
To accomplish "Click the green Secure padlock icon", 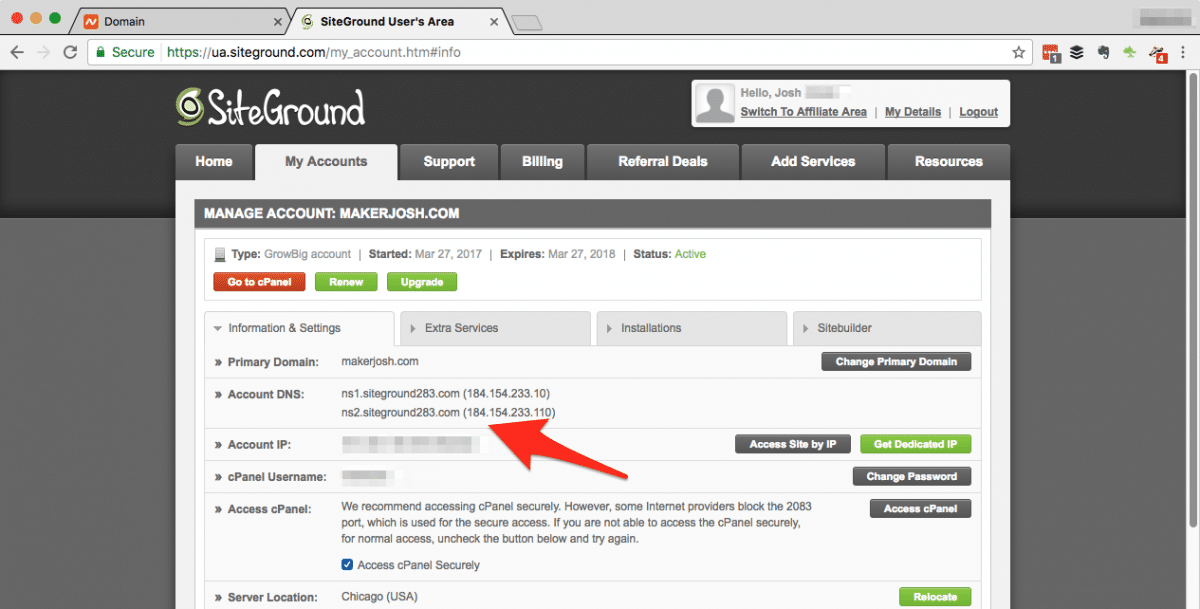I will (x=99, y=52).
